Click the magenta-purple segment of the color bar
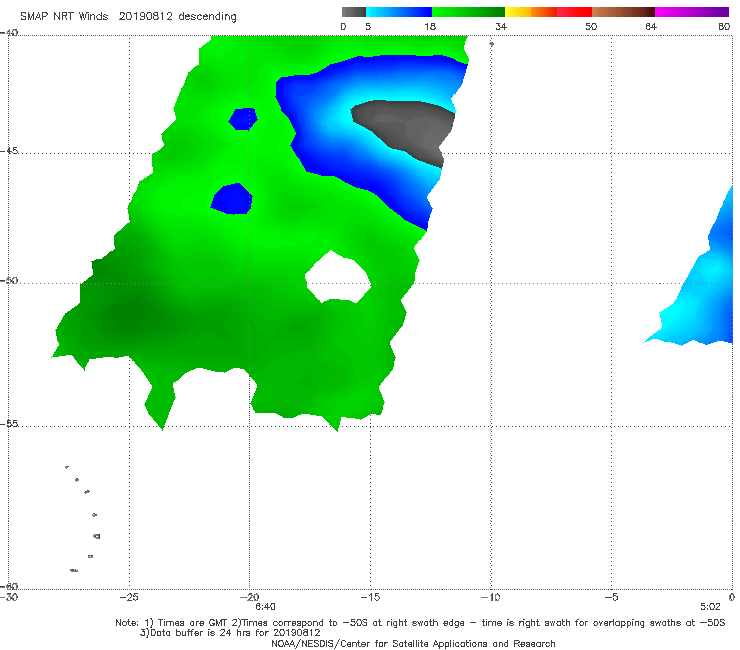Image resolution: width=740 pixels, height=650 pixels. (x=692, y=12)
